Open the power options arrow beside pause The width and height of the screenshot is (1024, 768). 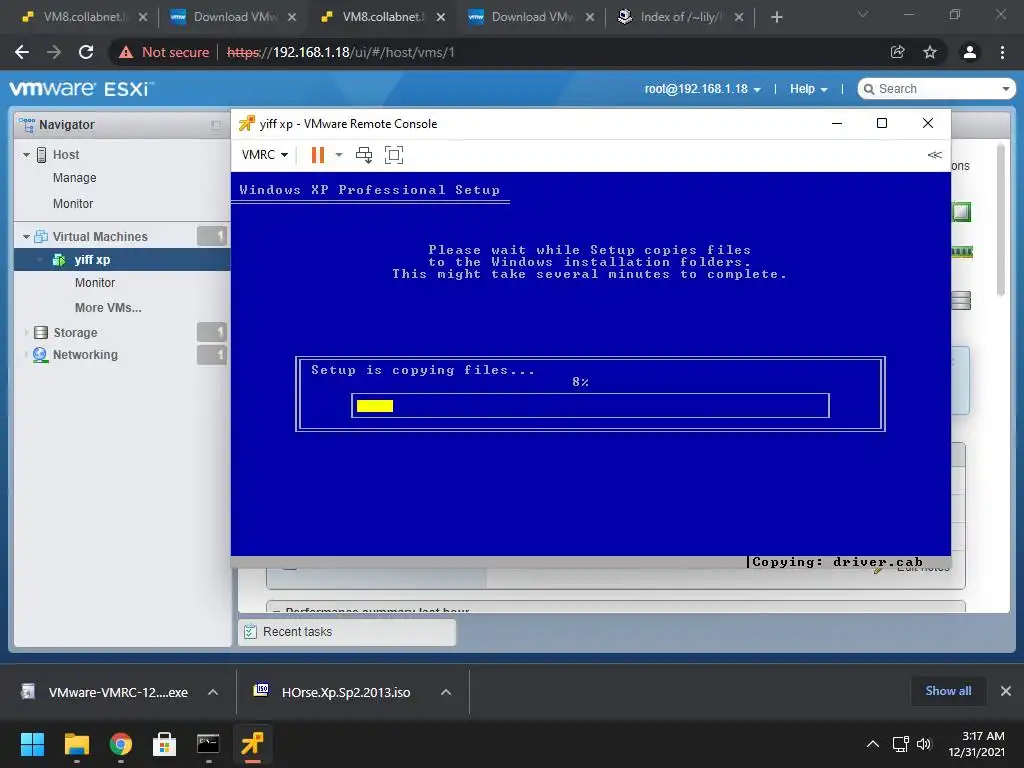(339, 155)
